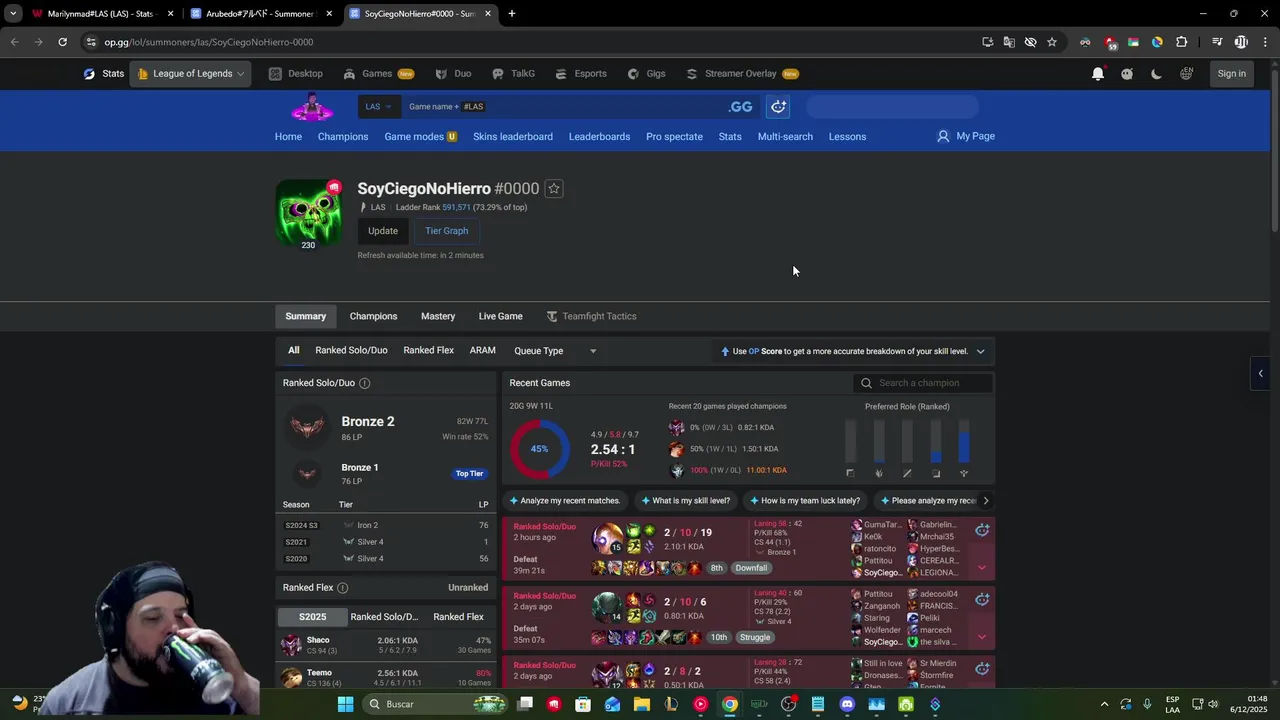Focus the Game name search field

click(565, 106)
